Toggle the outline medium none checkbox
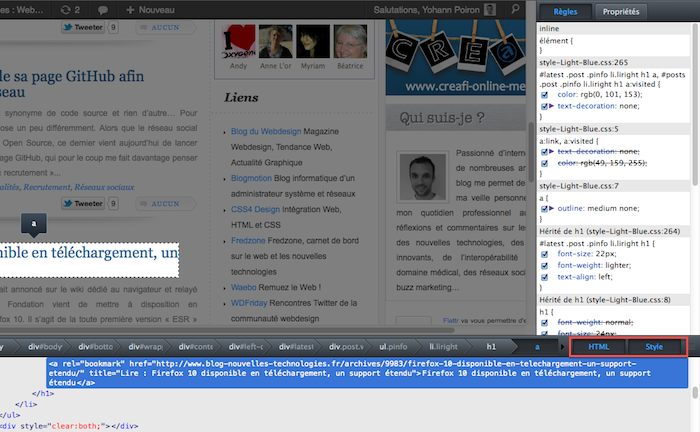Screen dimensions: 700x432 pyautogui.click(x=546, y=207)
